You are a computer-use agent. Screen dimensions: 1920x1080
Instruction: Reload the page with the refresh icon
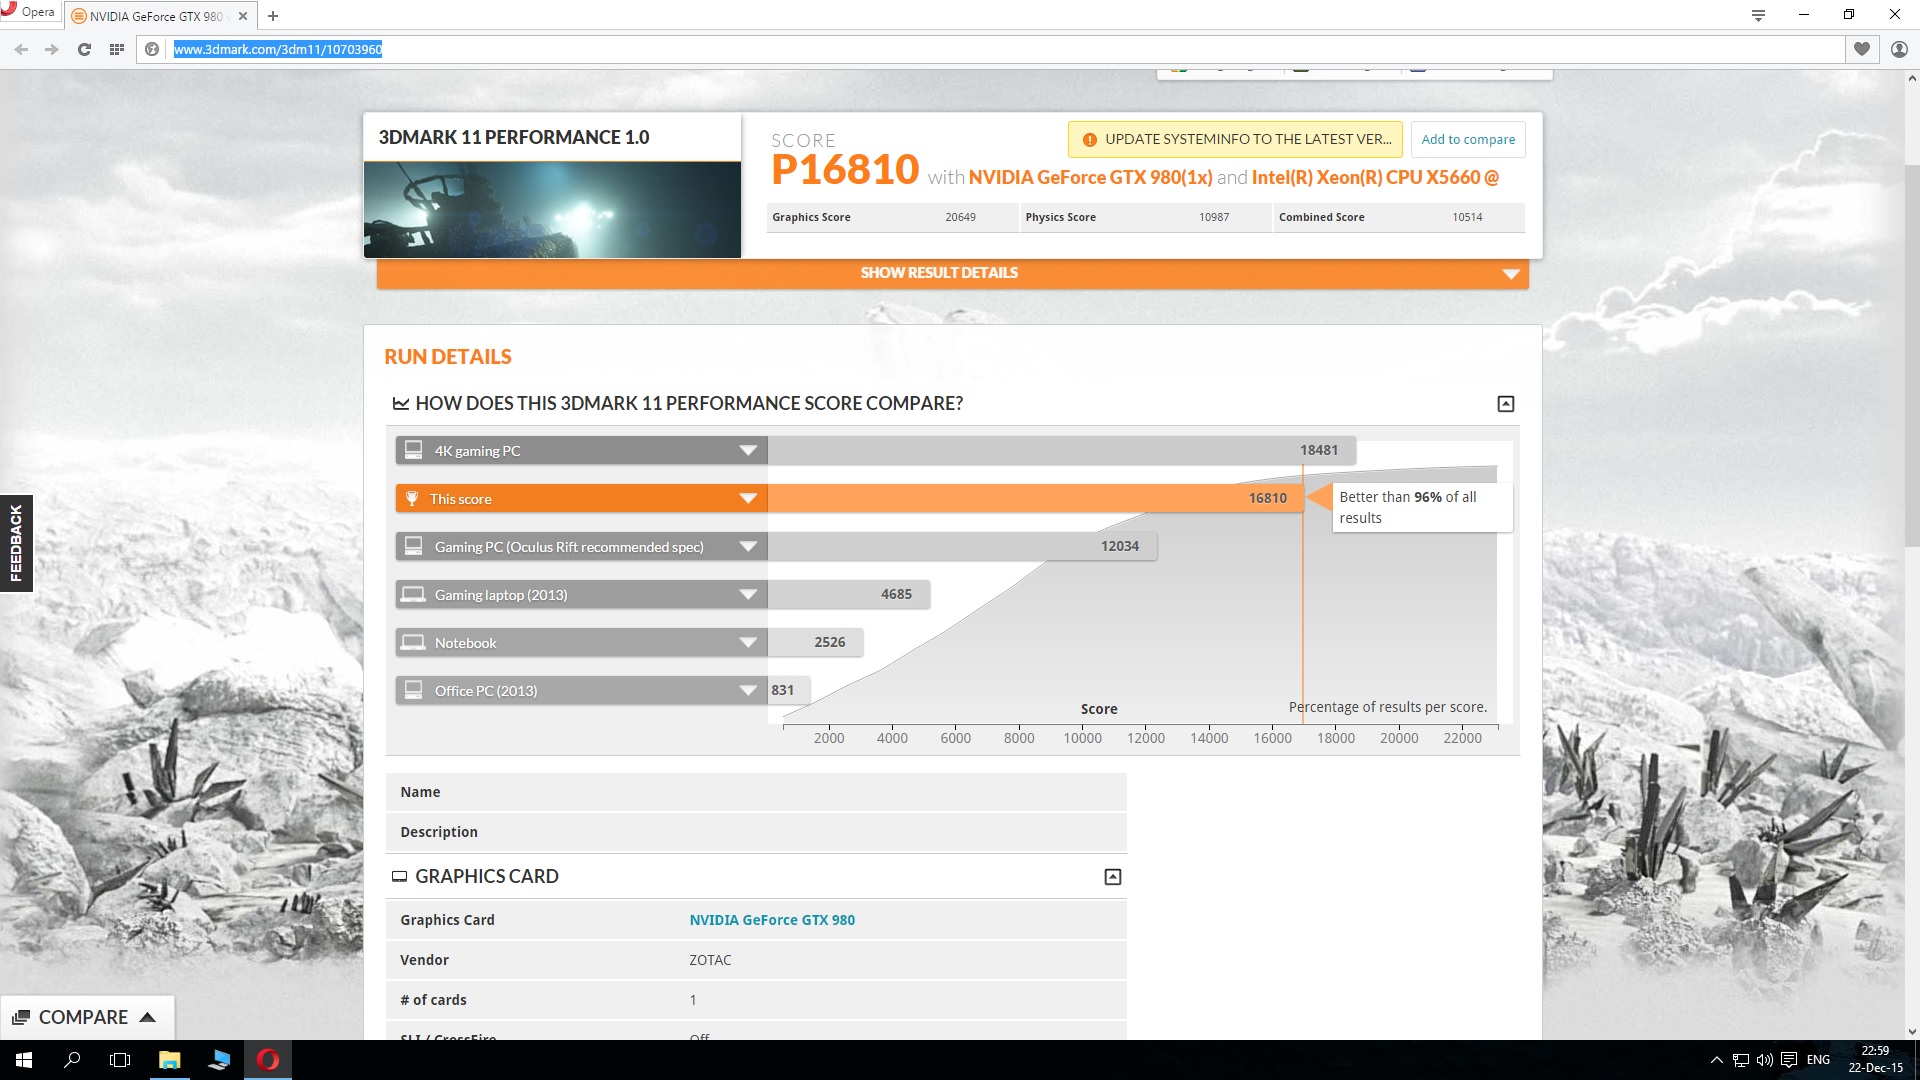coord(84,49)
